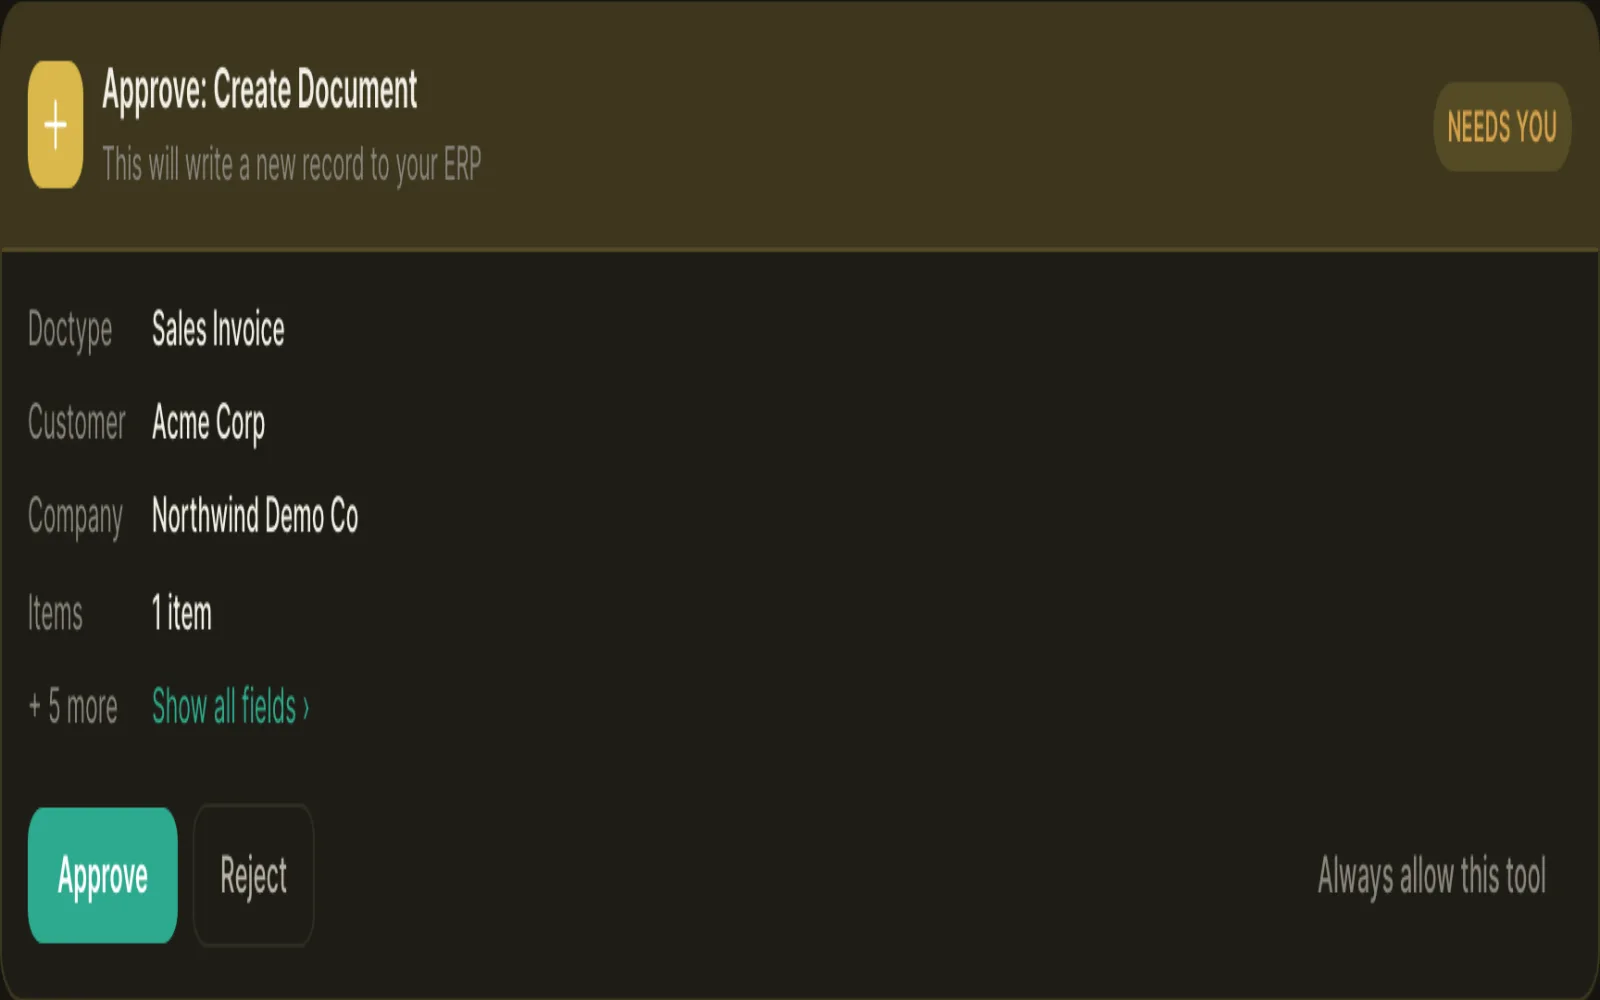This screenshot has width=1600, height=1000.
Task: Click the chevron after Show all fields
Action: 306,708
